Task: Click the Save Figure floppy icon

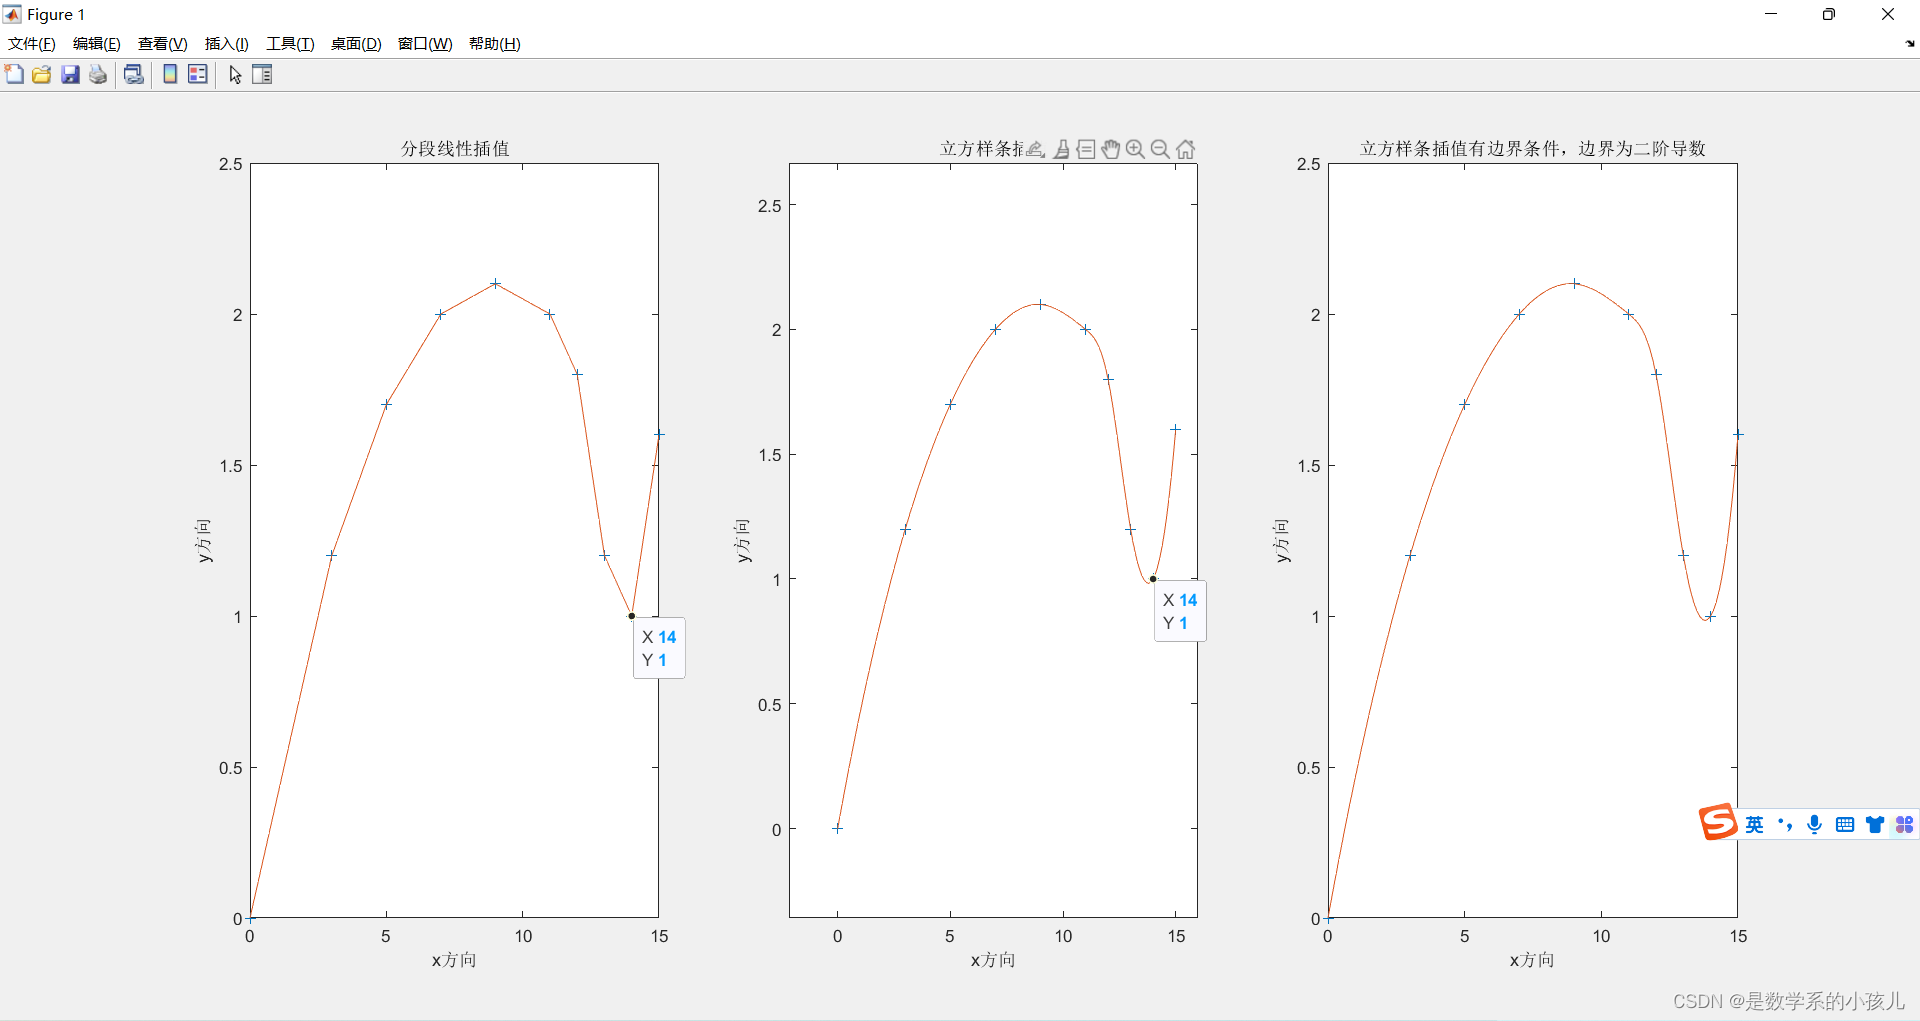Action: (70, 74)
